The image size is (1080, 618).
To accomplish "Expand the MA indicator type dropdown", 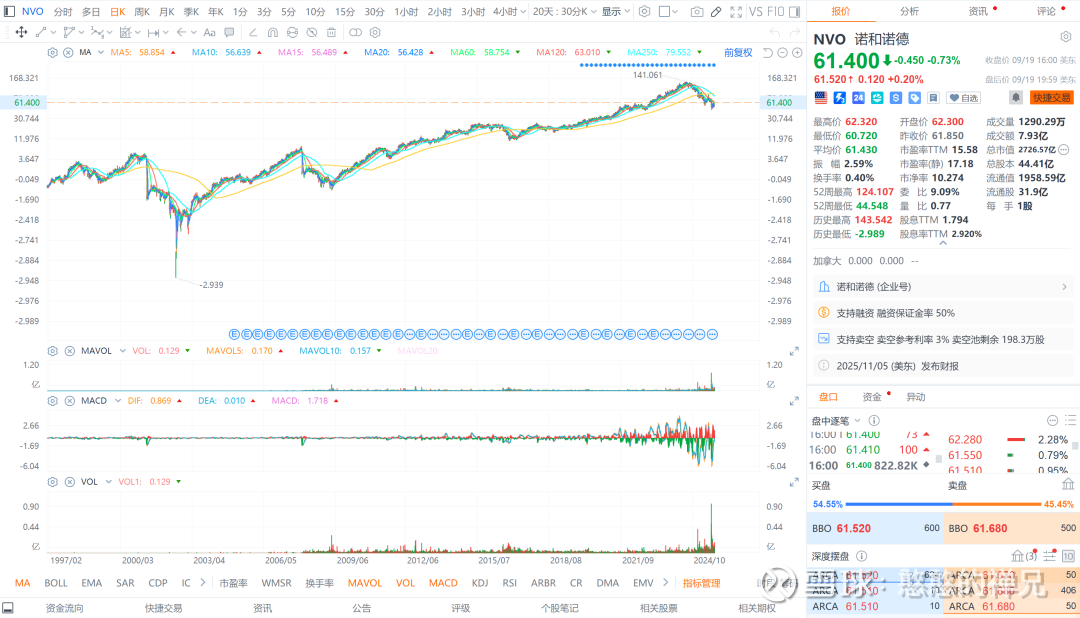I will click(x=101, y=52).
